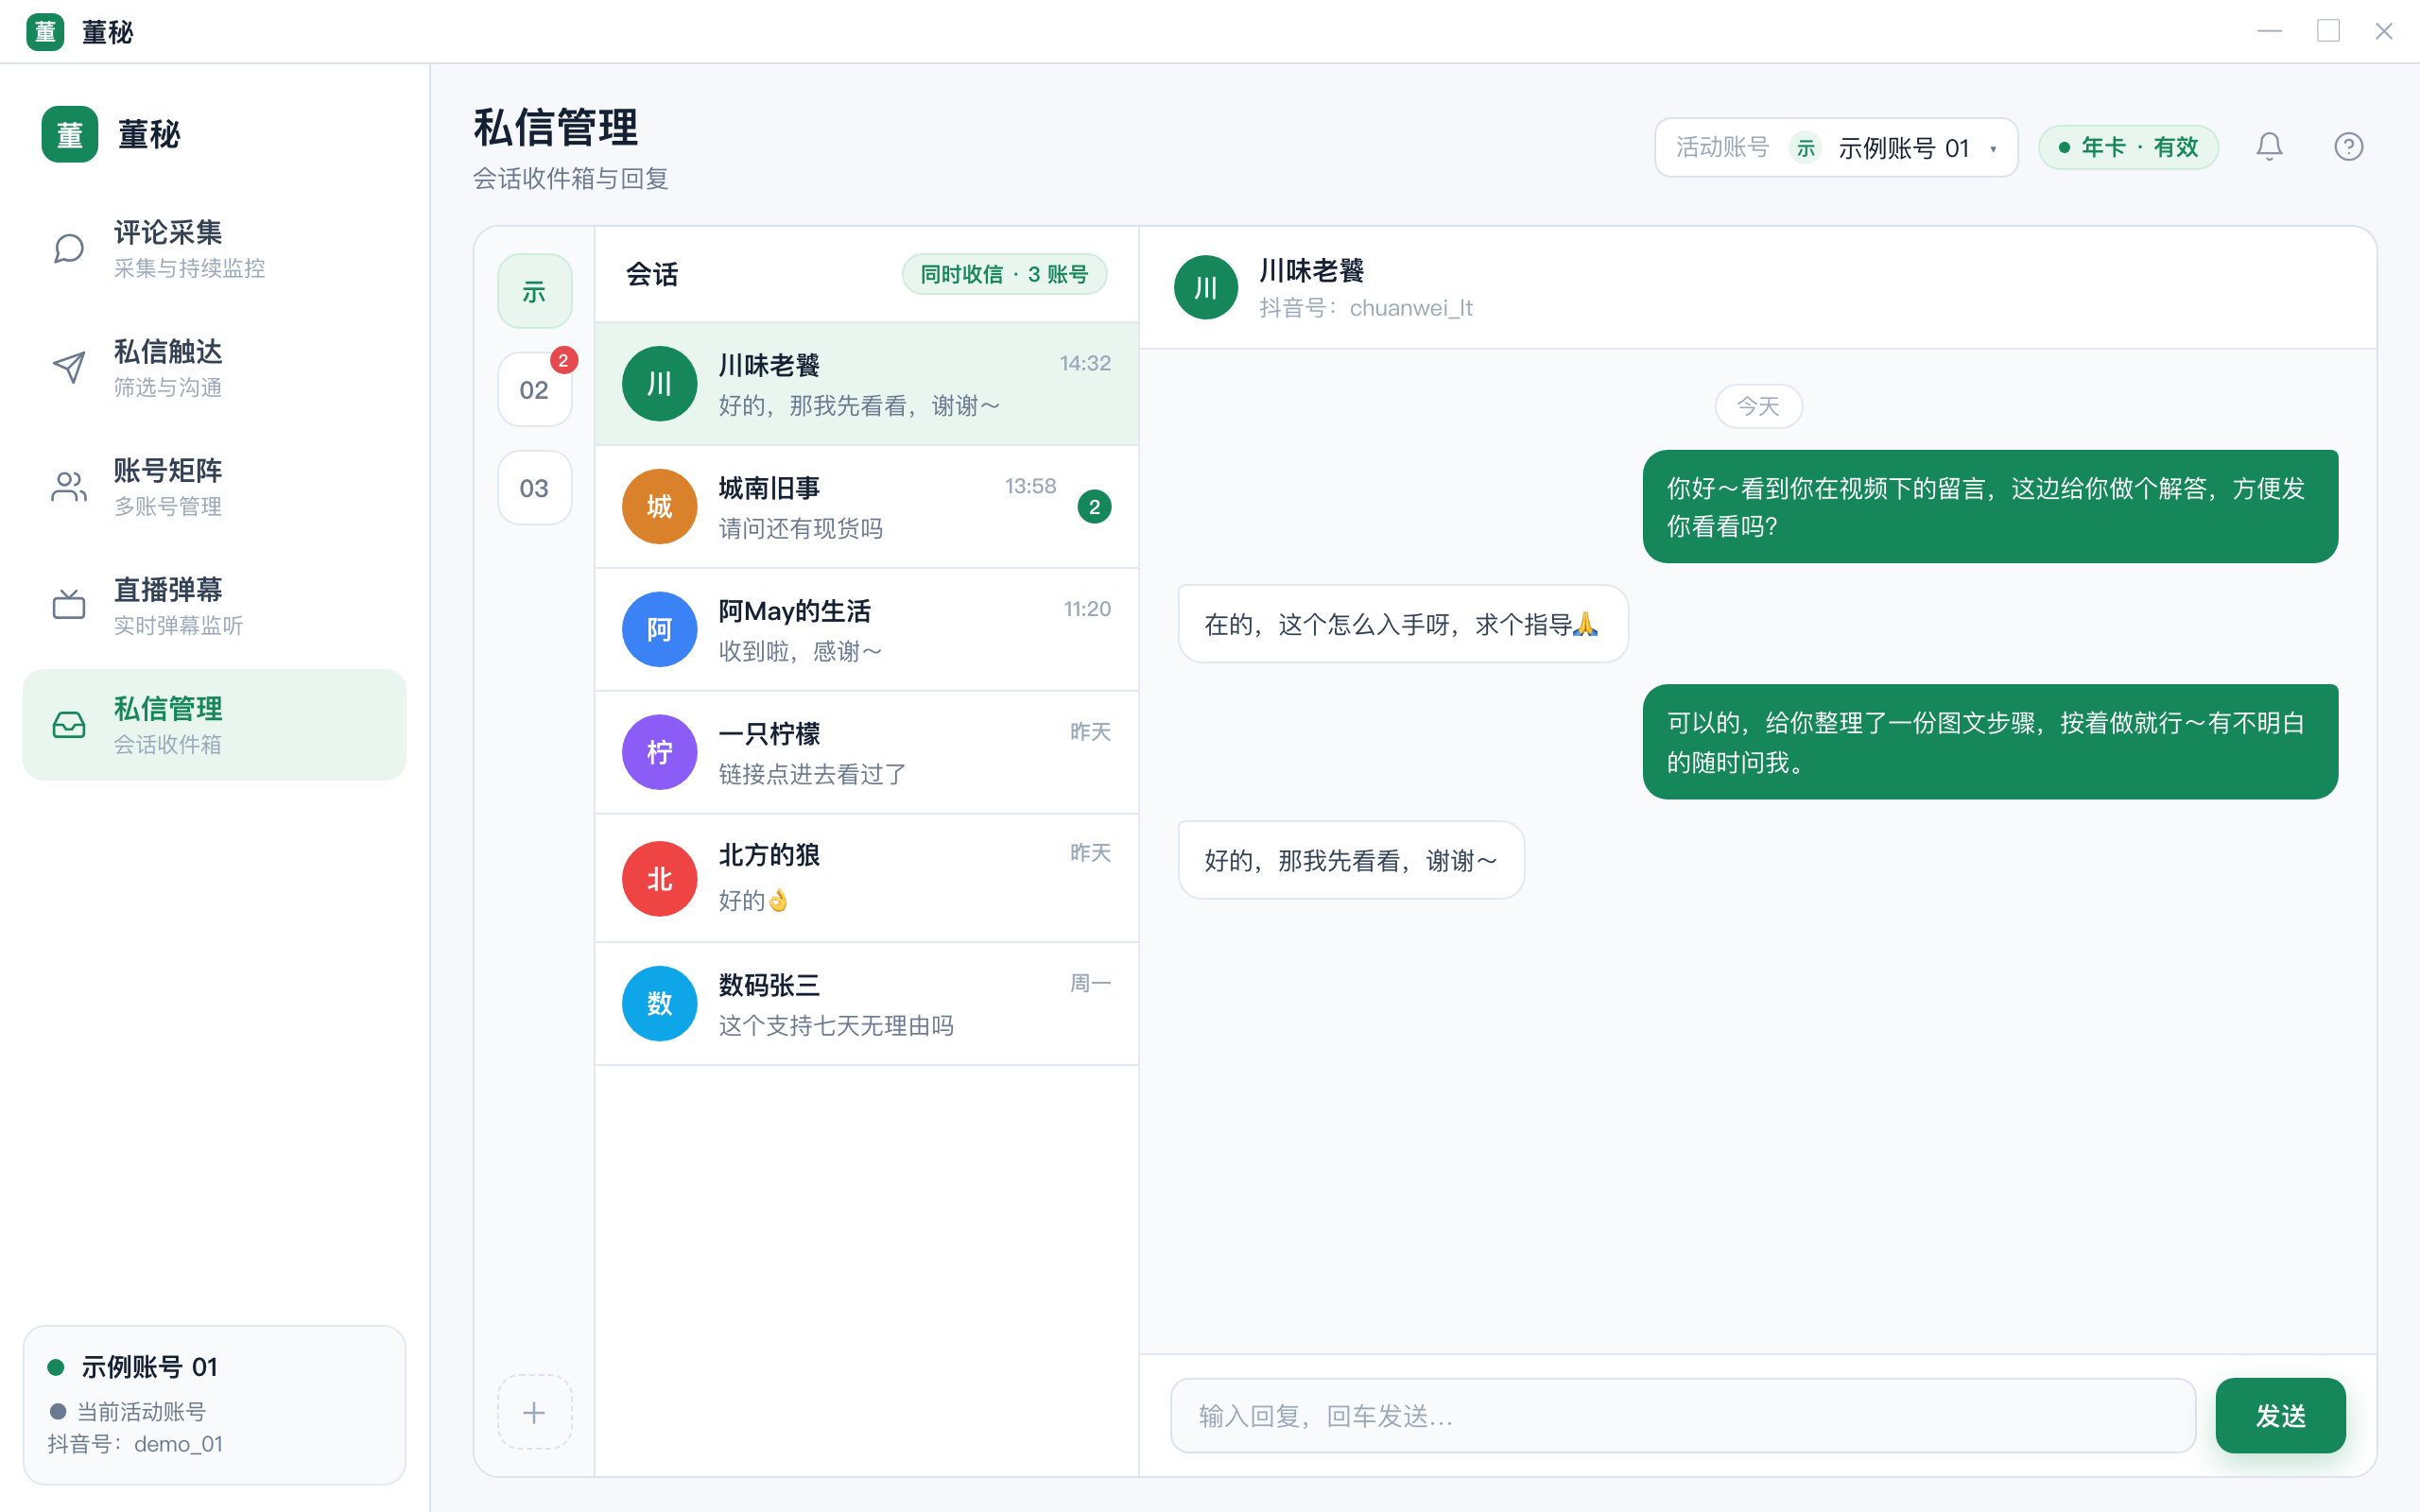Open the 私信触达 menu item
This screenshot has height=1512, width=2420.
(x=214, y=368)
